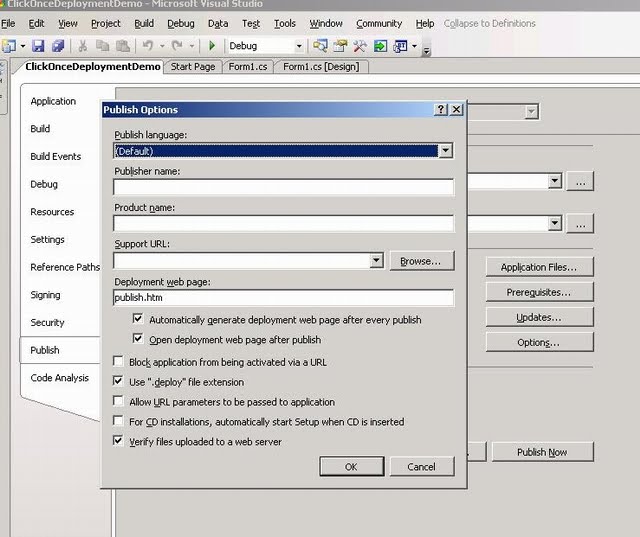Click the Undo toolbar icon
The width and height of the screenshot is (640, 537).
point(147,46)
